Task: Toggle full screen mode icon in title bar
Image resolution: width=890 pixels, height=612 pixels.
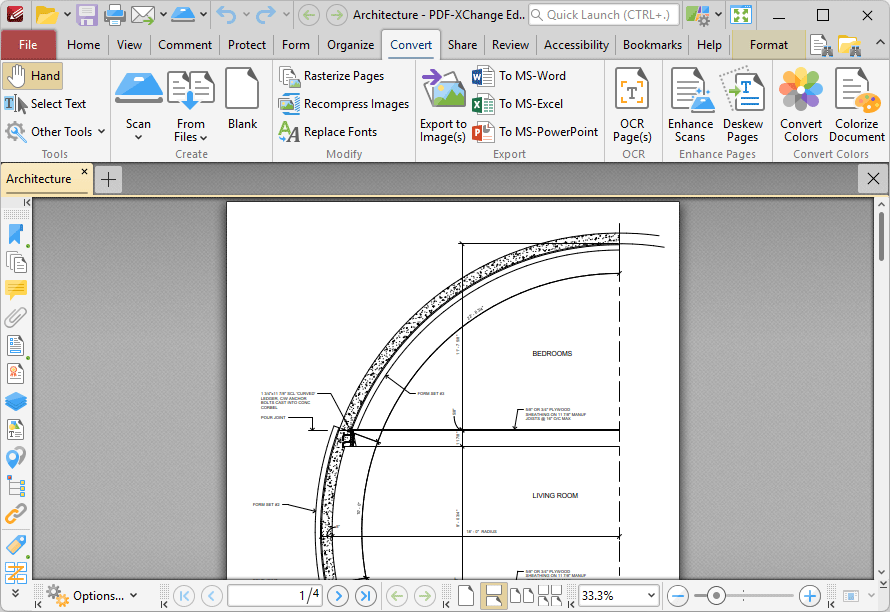Action: pos(741,15)
